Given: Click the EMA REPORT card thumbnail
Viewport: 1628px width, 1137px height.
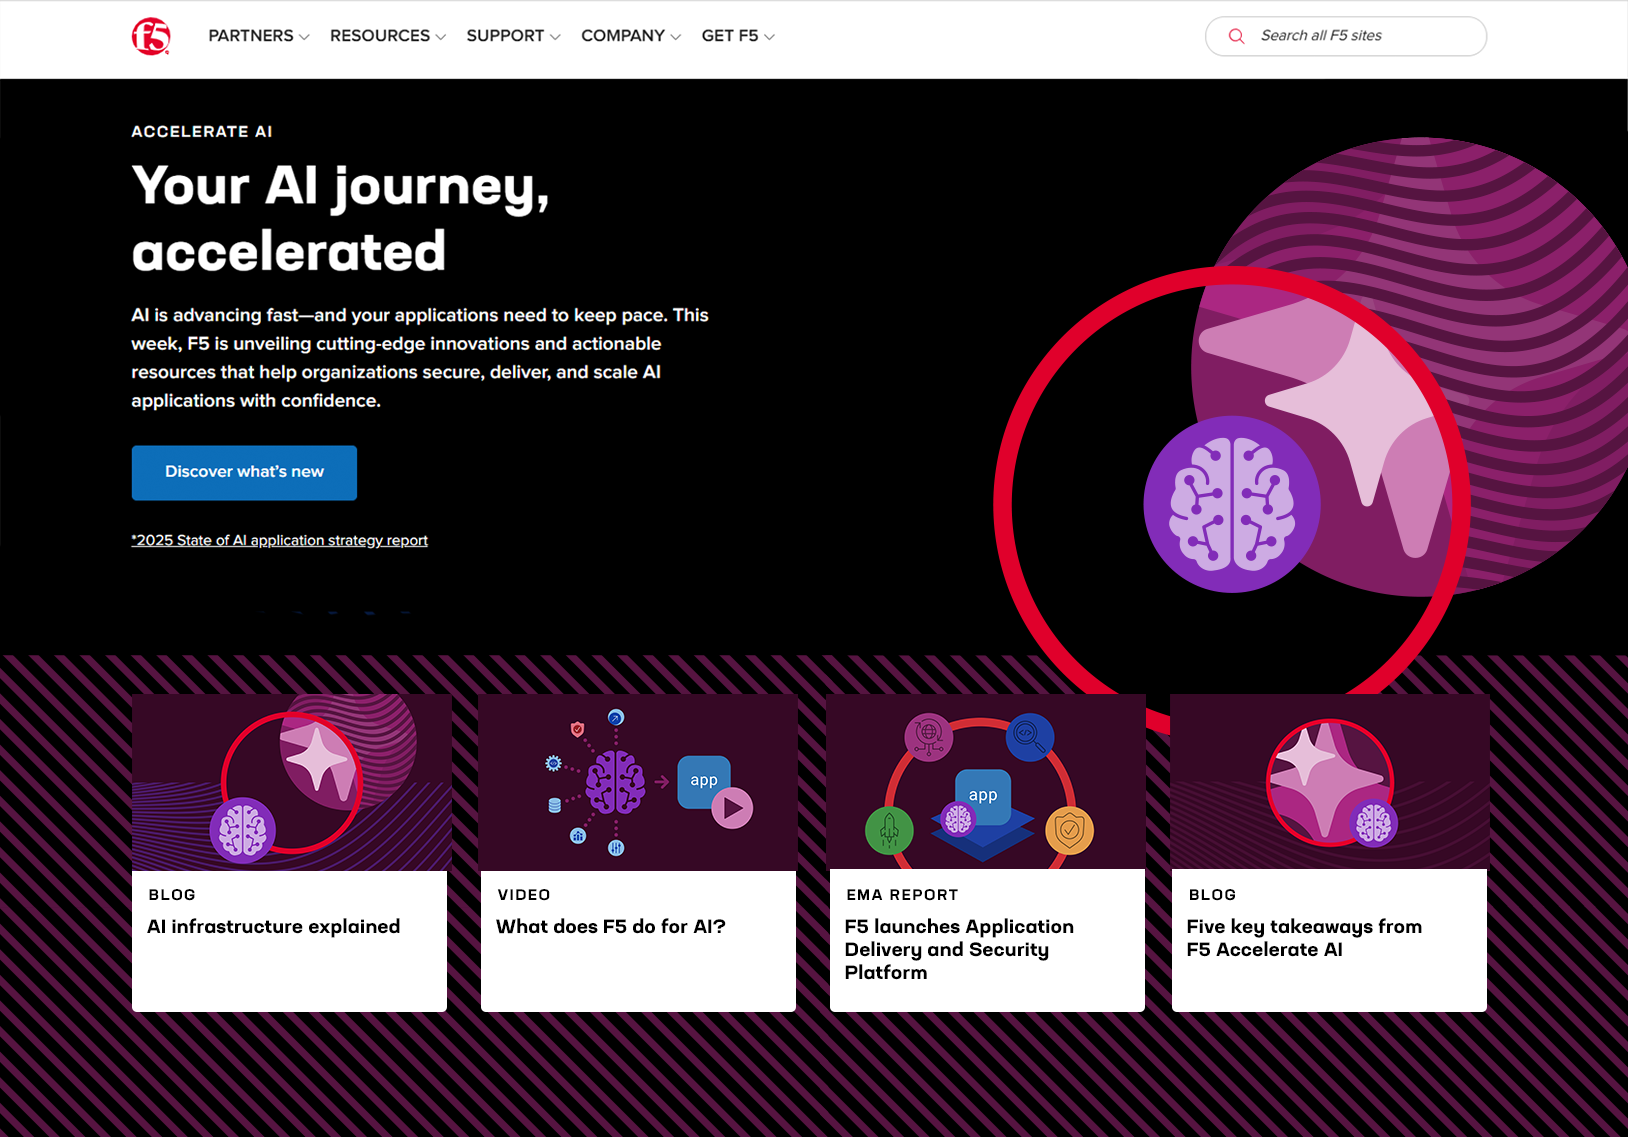Looking at the screenshot, I should click(x=986, y=782).
